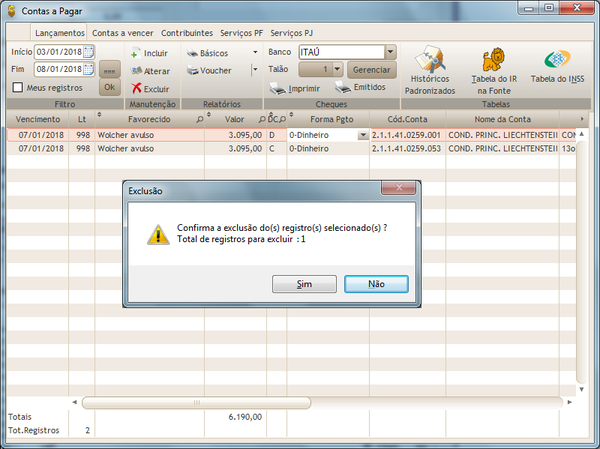Confirm exclusion with the Sim button
Image resolution: width=600 pixels, height=449 pixels.
tap(304, 284)
